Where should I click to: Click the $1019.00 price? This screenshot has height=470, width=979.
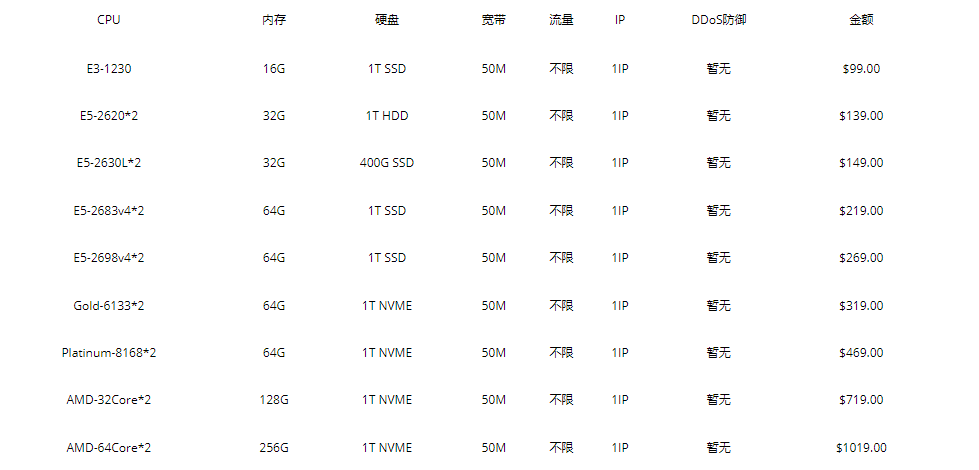click(861, 447)
